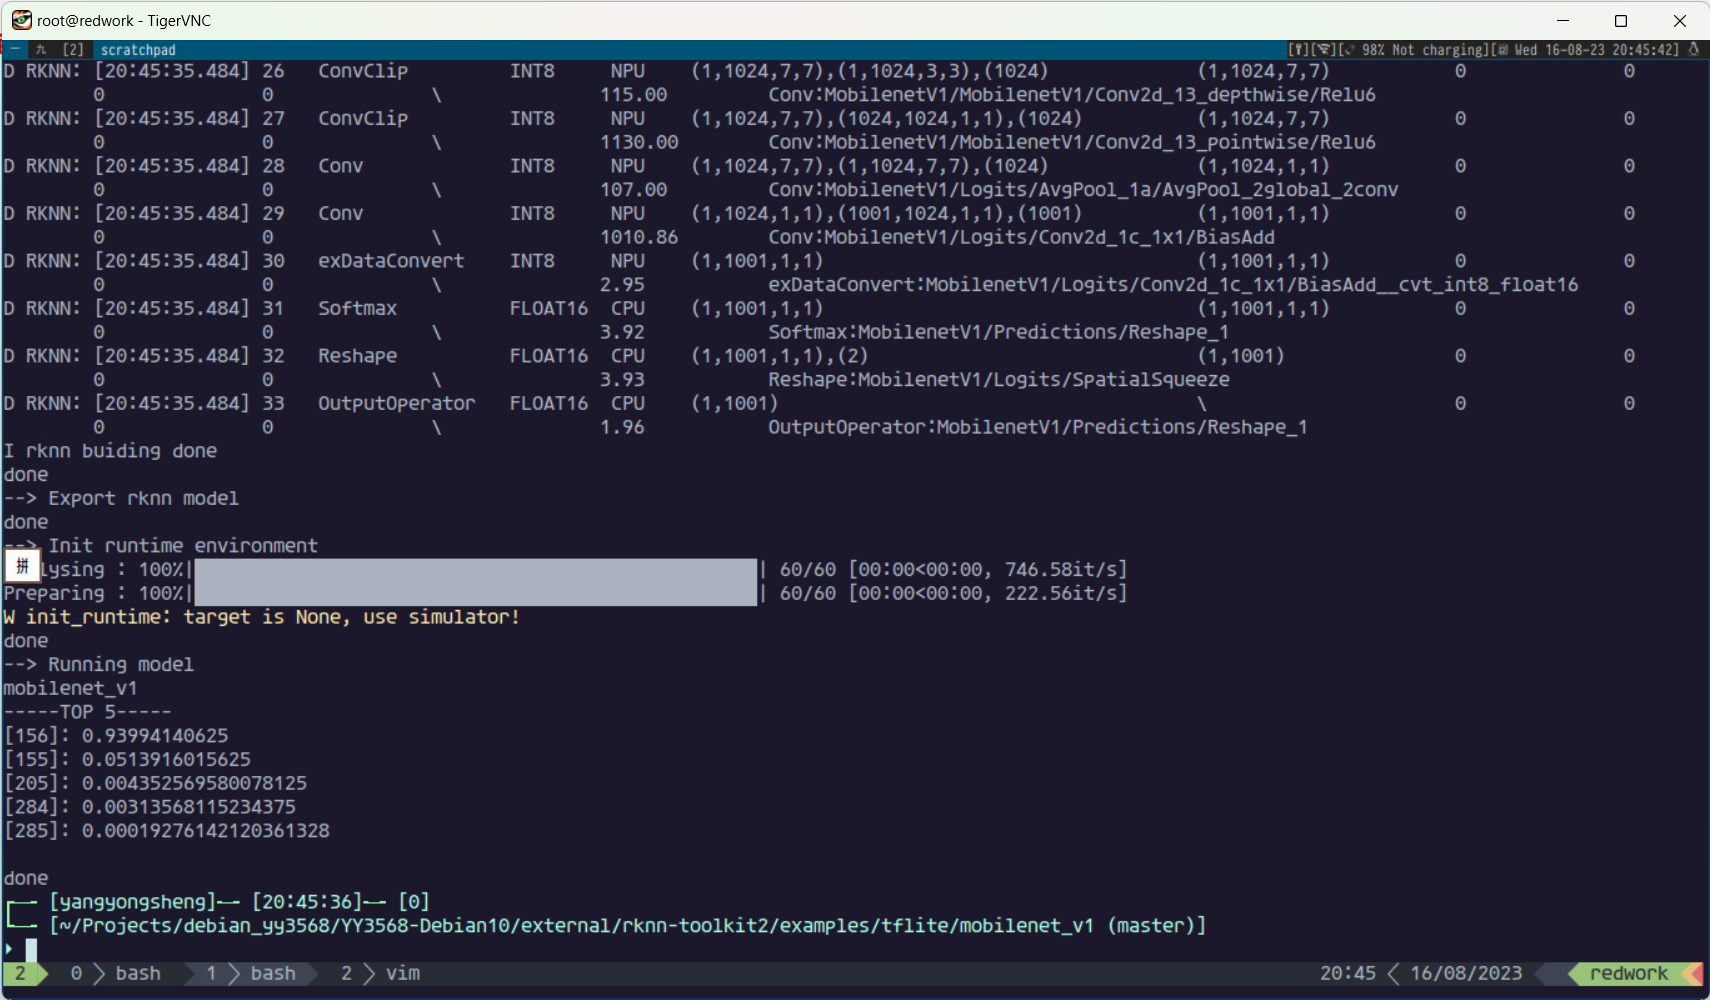The width and height of the screenshot is (1710, 1000).
Task: Click the value '1010.86' in the log
Action: [x=639, y=238]
